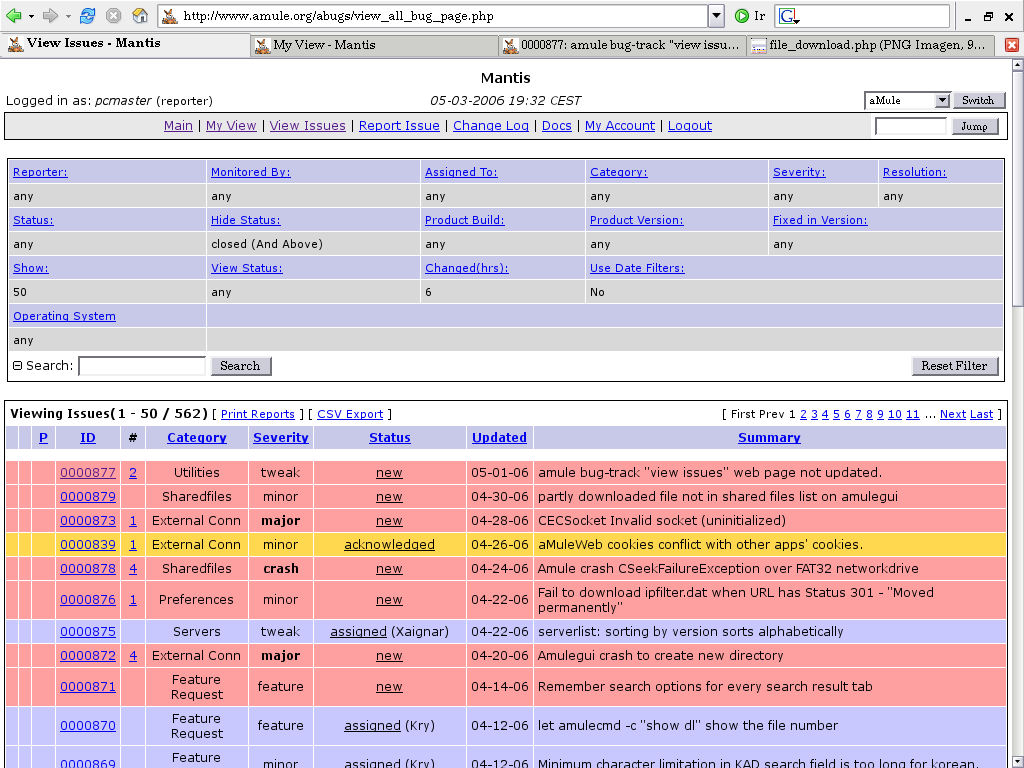Viewport: 1024px width, 768px height.
Task: Click the CSV Export link
Action: point(350,414)
